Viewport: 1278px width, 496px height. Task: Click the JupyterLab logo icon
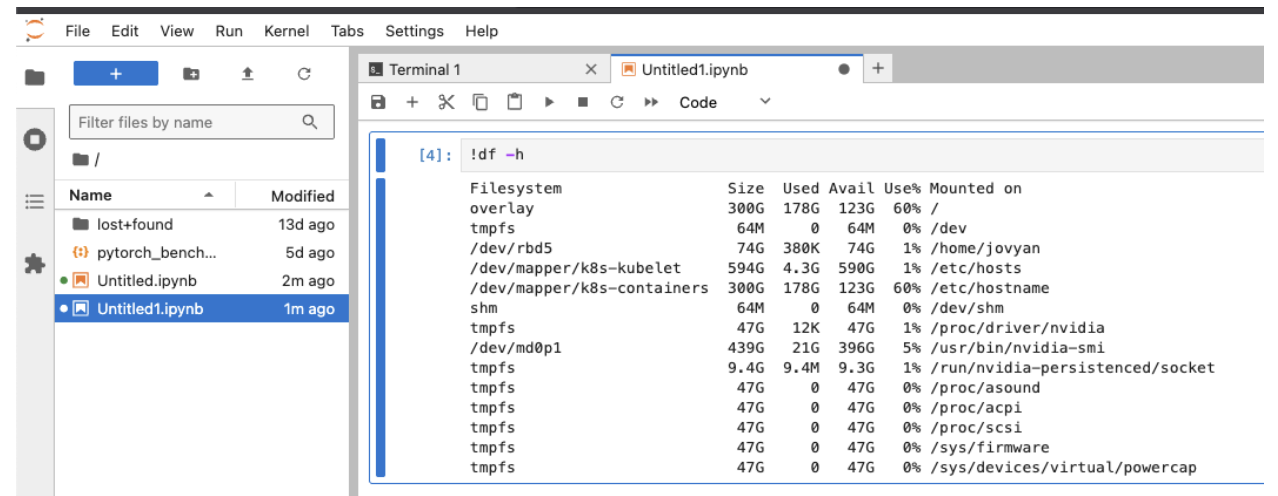pyautogui.click(x=35, y=31)
